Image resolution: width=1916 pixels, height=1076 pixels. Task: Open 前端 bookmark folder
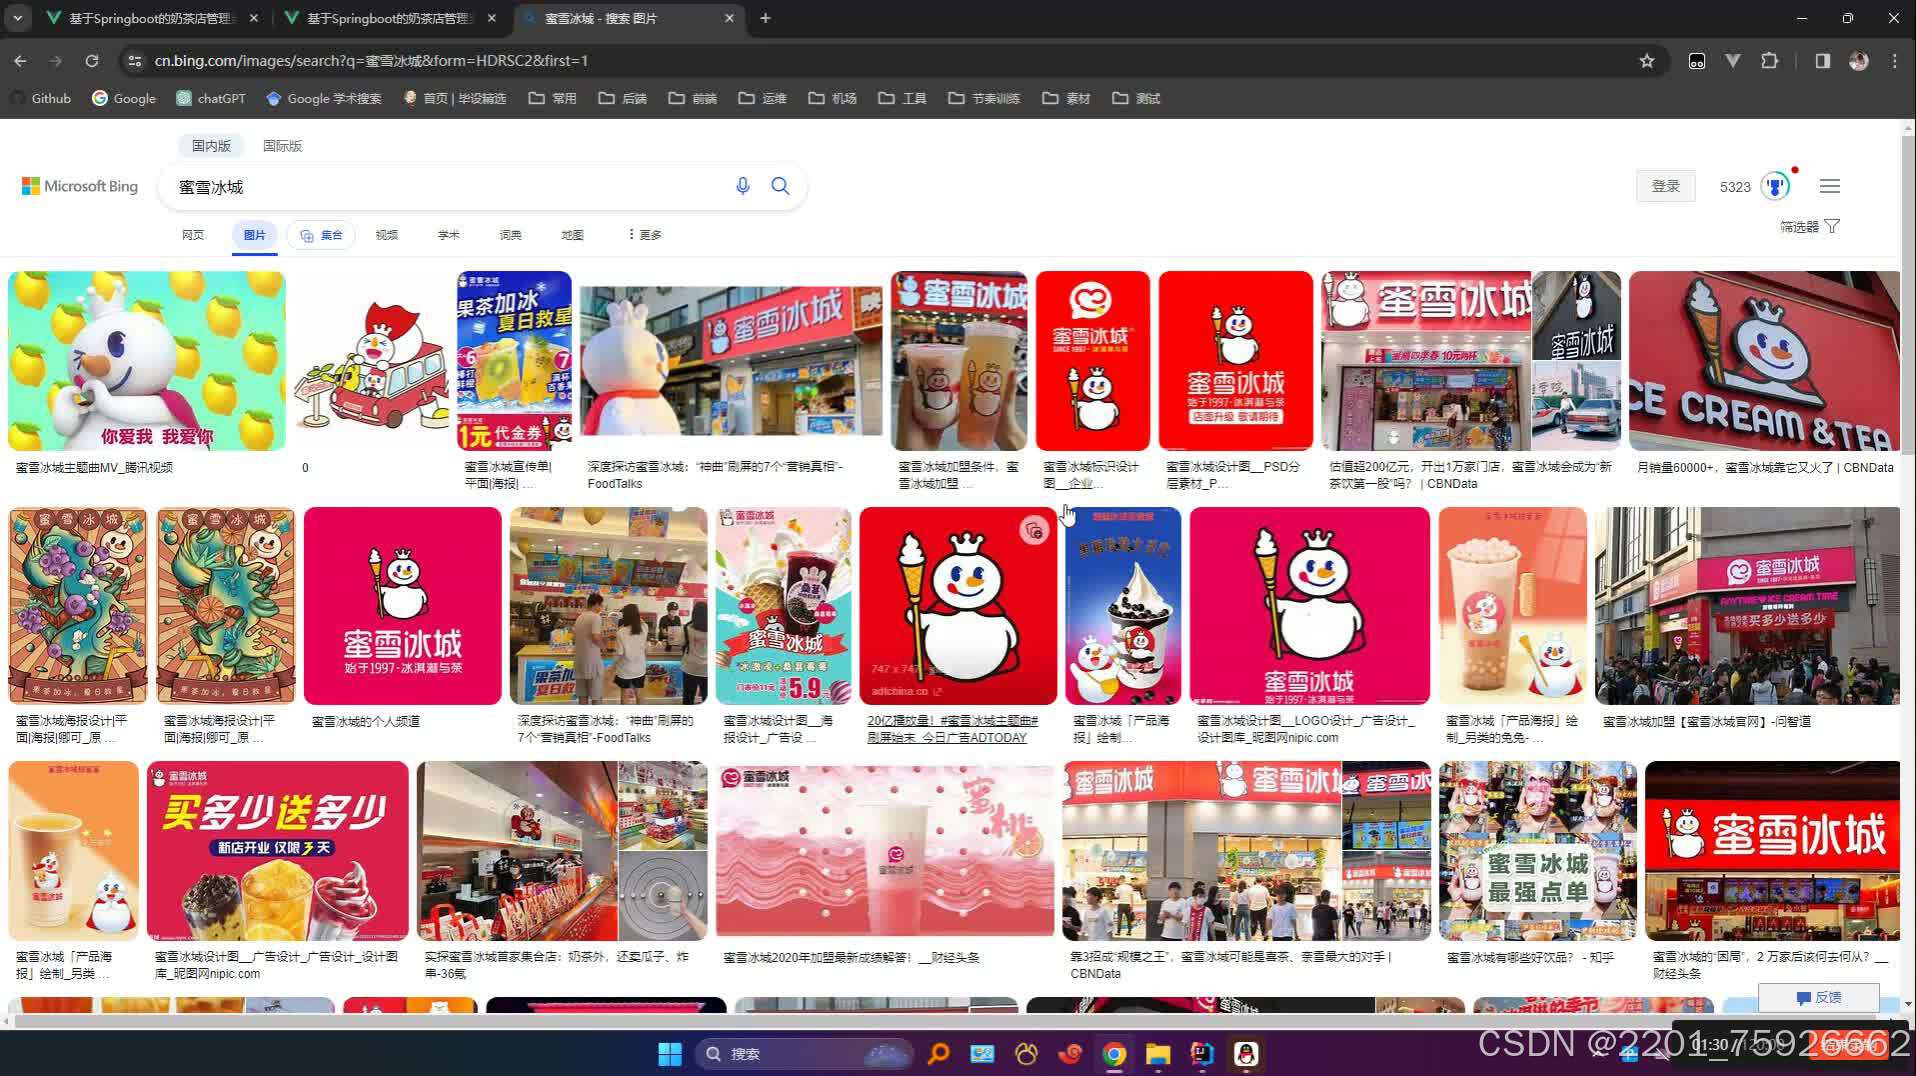pos(692,98)
